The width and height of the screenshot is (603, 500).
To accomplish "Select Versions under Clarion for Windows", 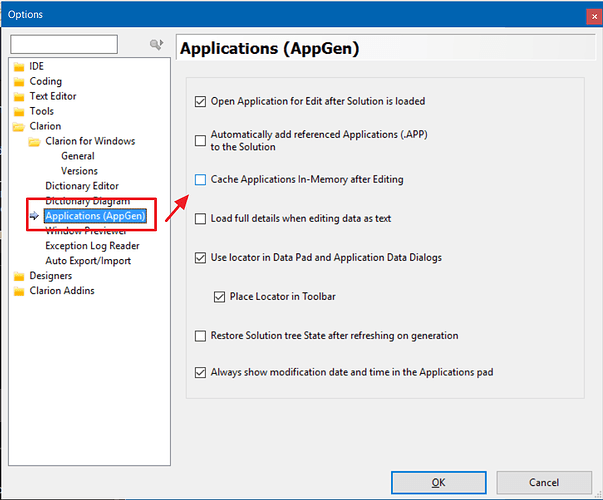I will tap(79, 171).
